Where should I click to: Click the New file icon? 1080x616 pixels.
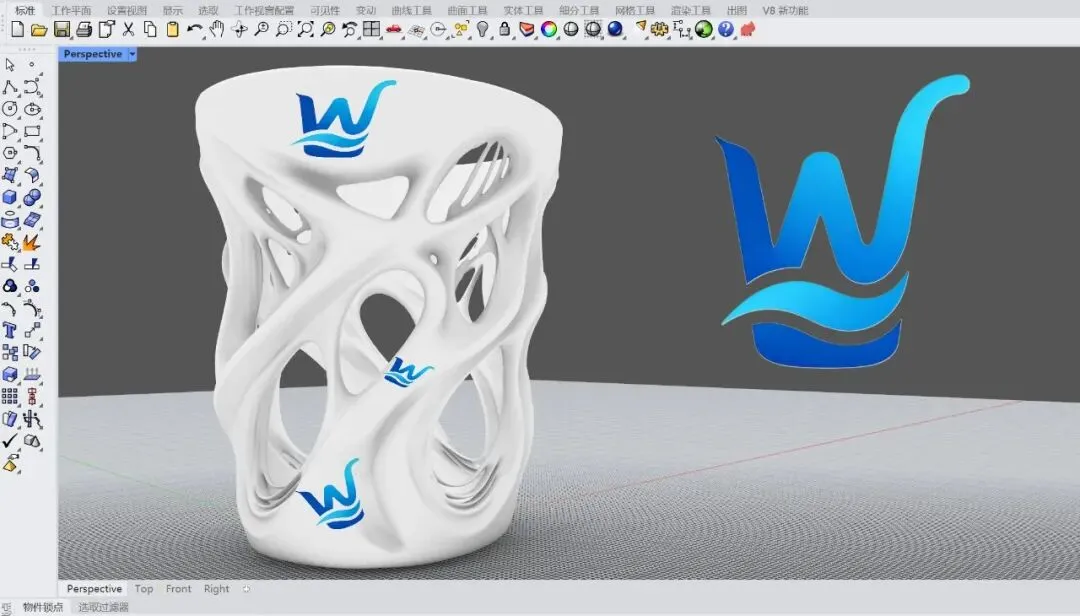pos(18,29)
